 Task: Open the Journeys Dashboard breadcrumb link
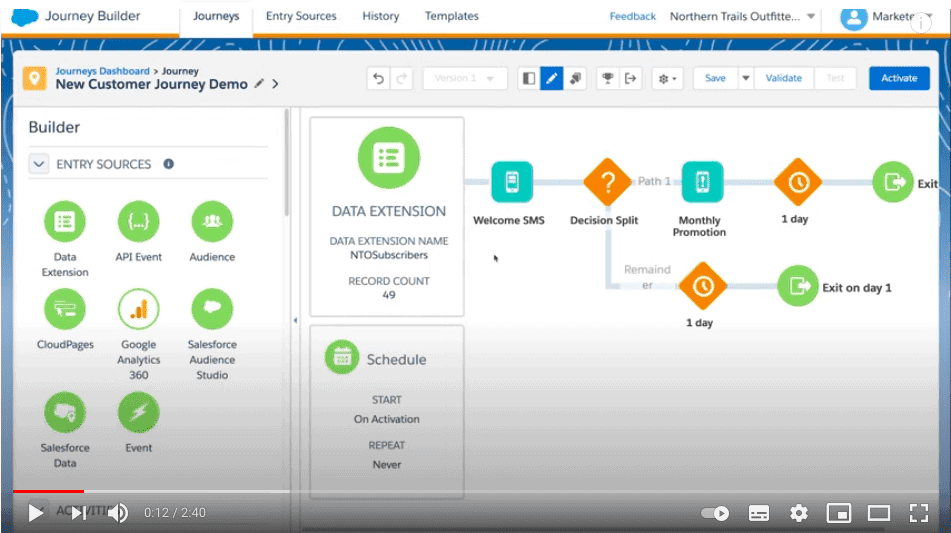click(x=102, y=71)
